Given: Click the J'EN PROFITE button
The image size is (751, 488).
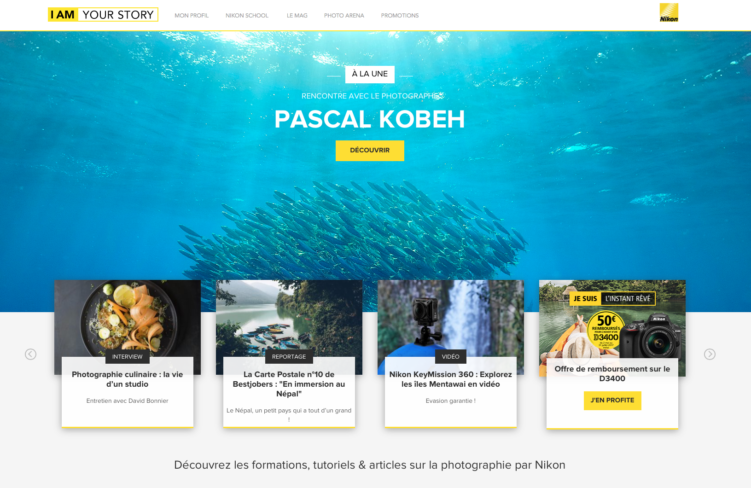Looking at the screenshot, I should pos(612,400).
